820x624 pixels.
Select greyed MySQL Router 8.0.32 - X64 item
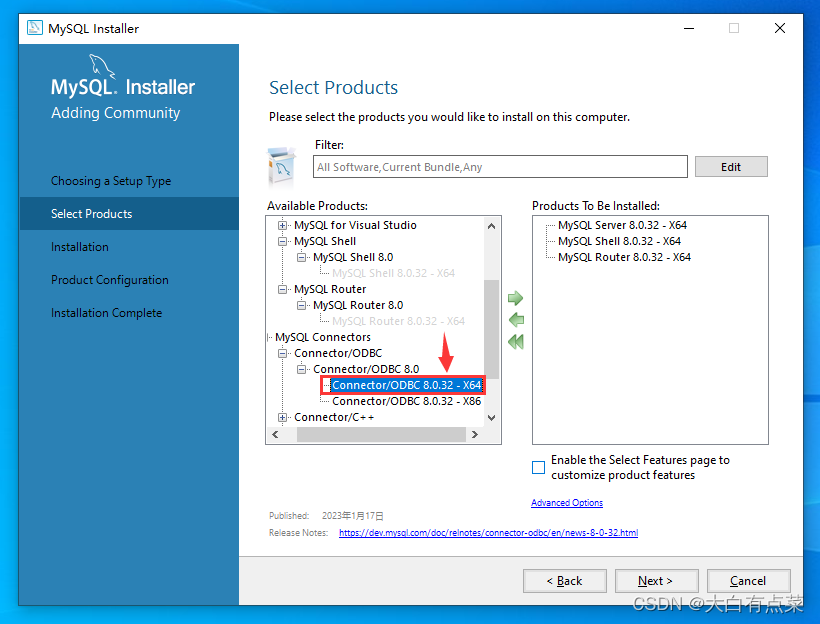click(x=398, y=321)
